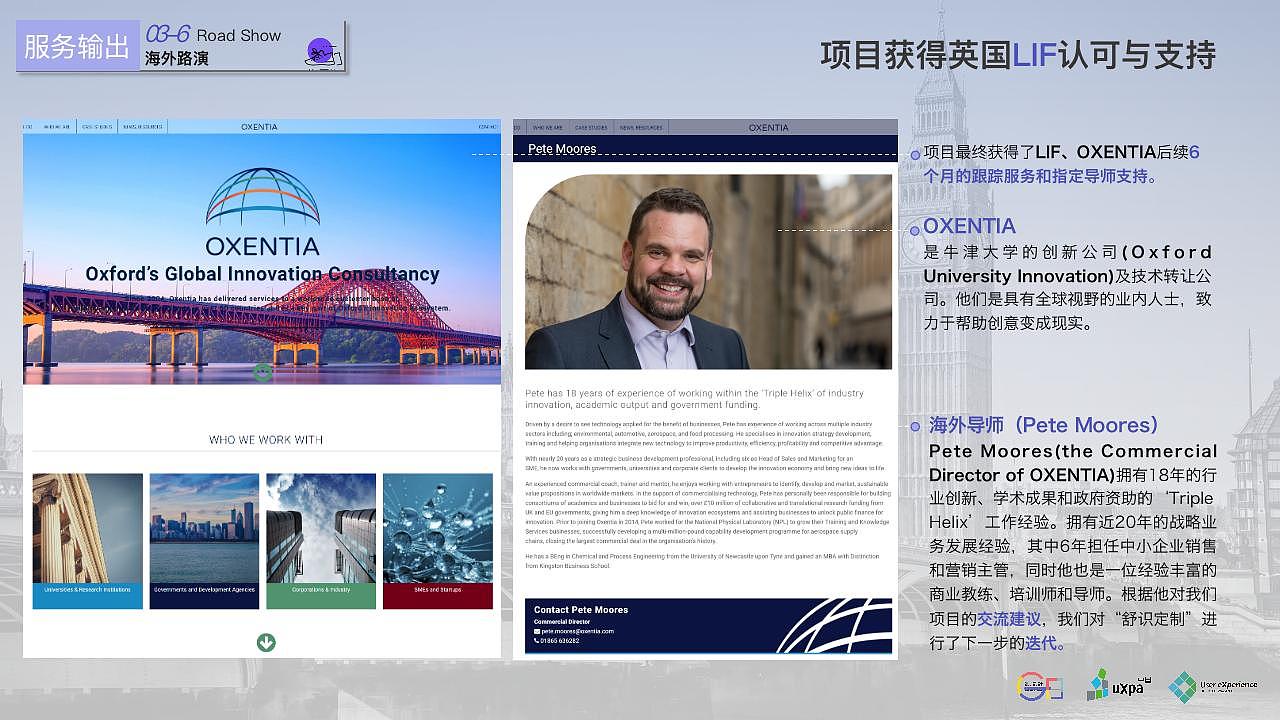Viewport: 1280px width, 720px height.
Task: Open the Universities & Research Institutions card
Action: (x=88, y=541)
